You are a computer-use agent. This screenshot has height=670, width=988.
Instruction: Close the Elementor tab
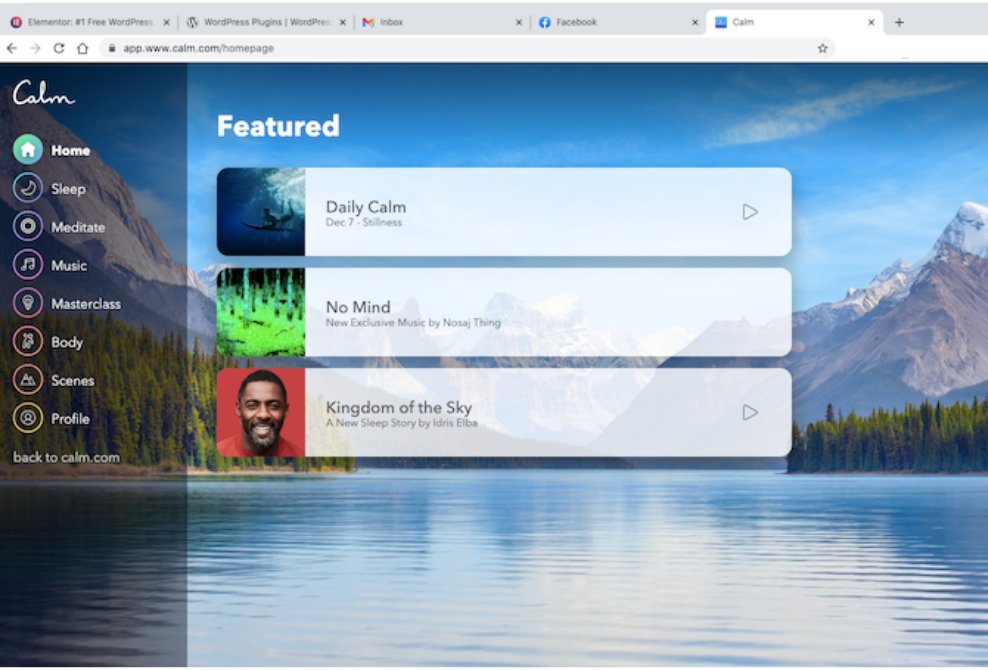click(x=166, y=22)
